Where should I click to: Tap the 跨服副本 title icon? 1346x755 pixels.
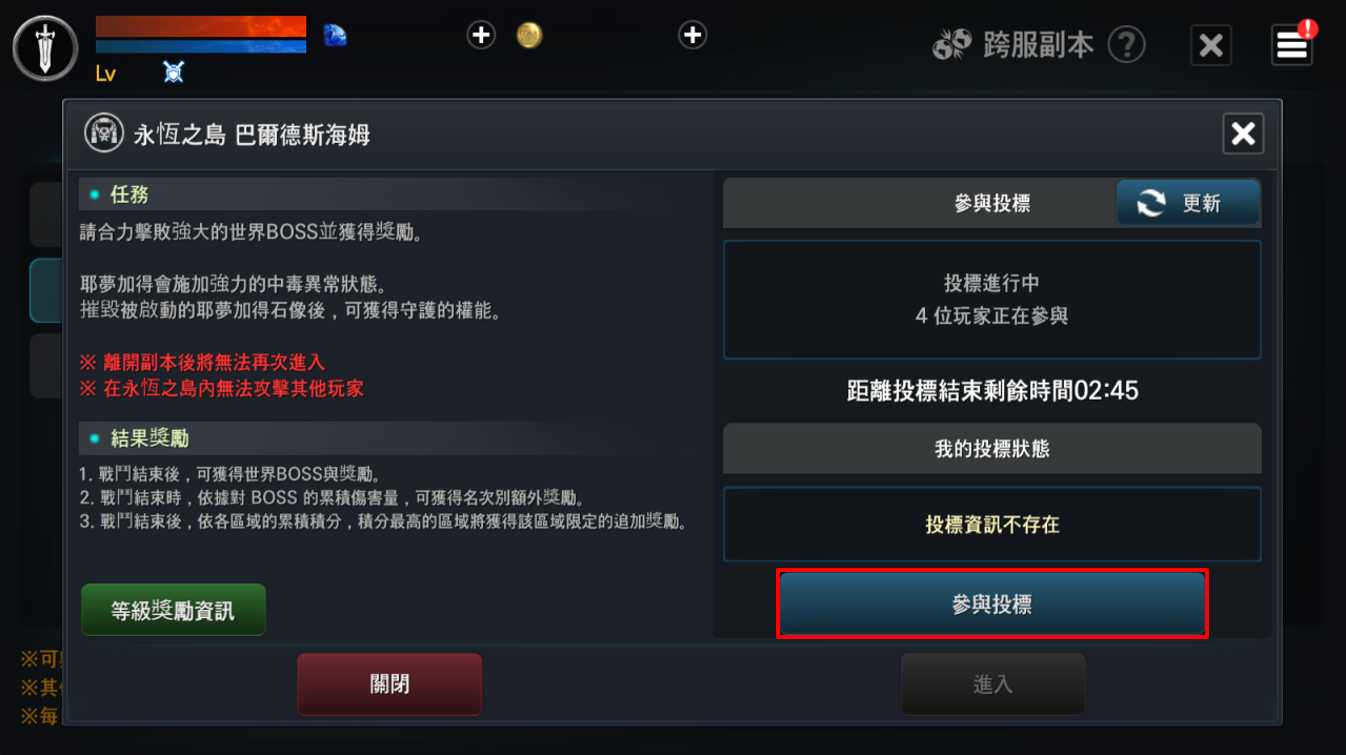point(951,45)
